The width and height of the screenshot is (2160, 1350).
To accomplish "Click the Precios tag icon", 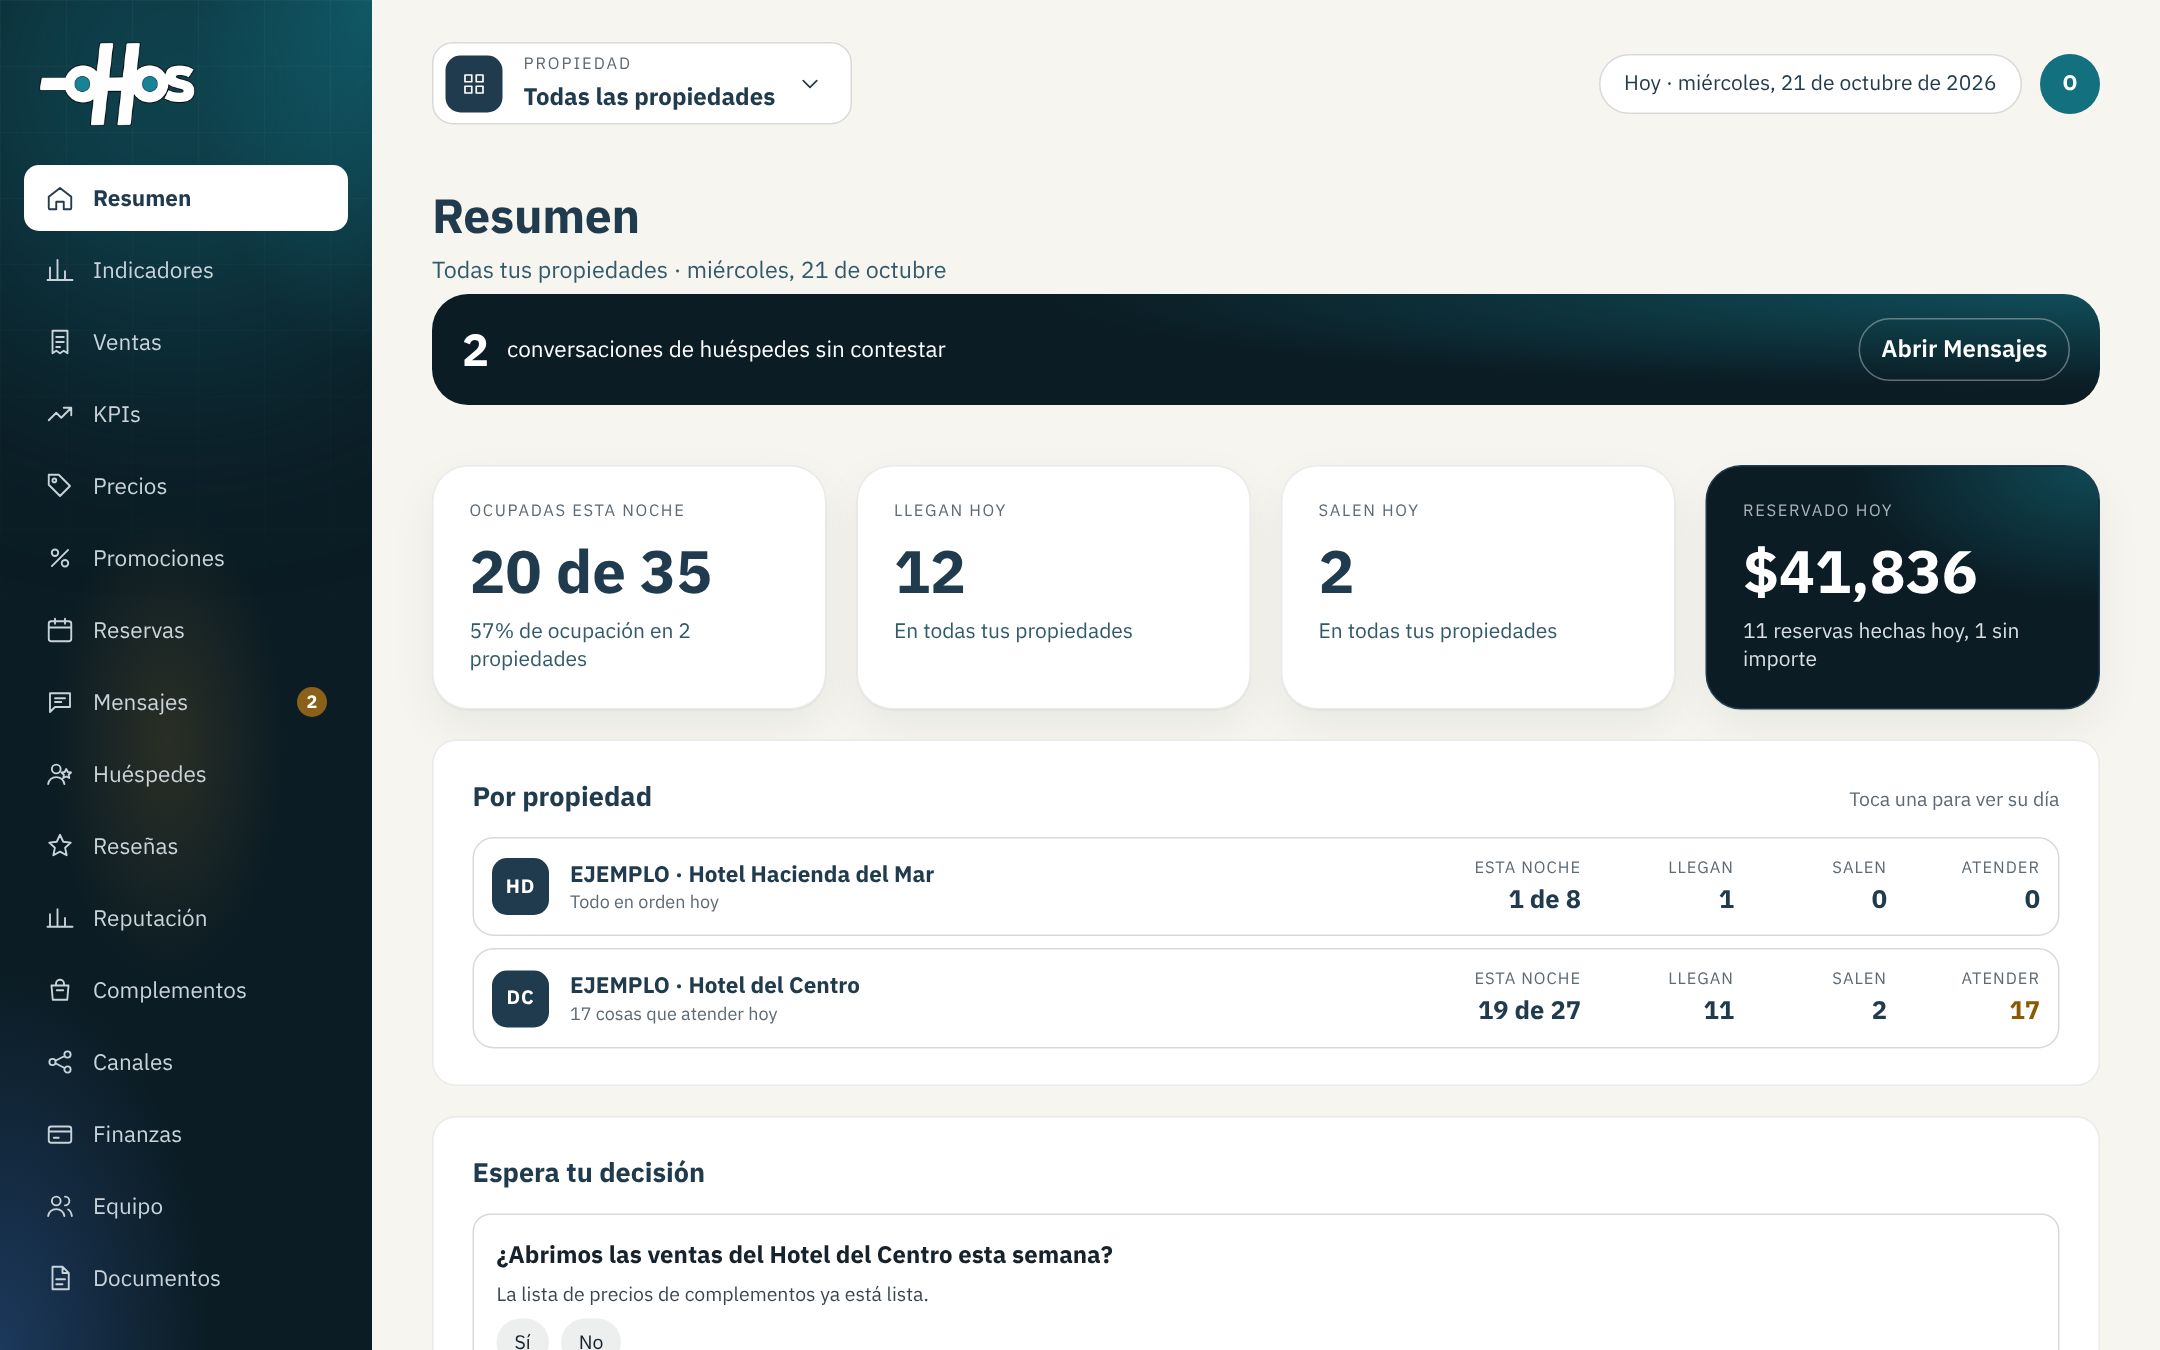I will point(60,486).
